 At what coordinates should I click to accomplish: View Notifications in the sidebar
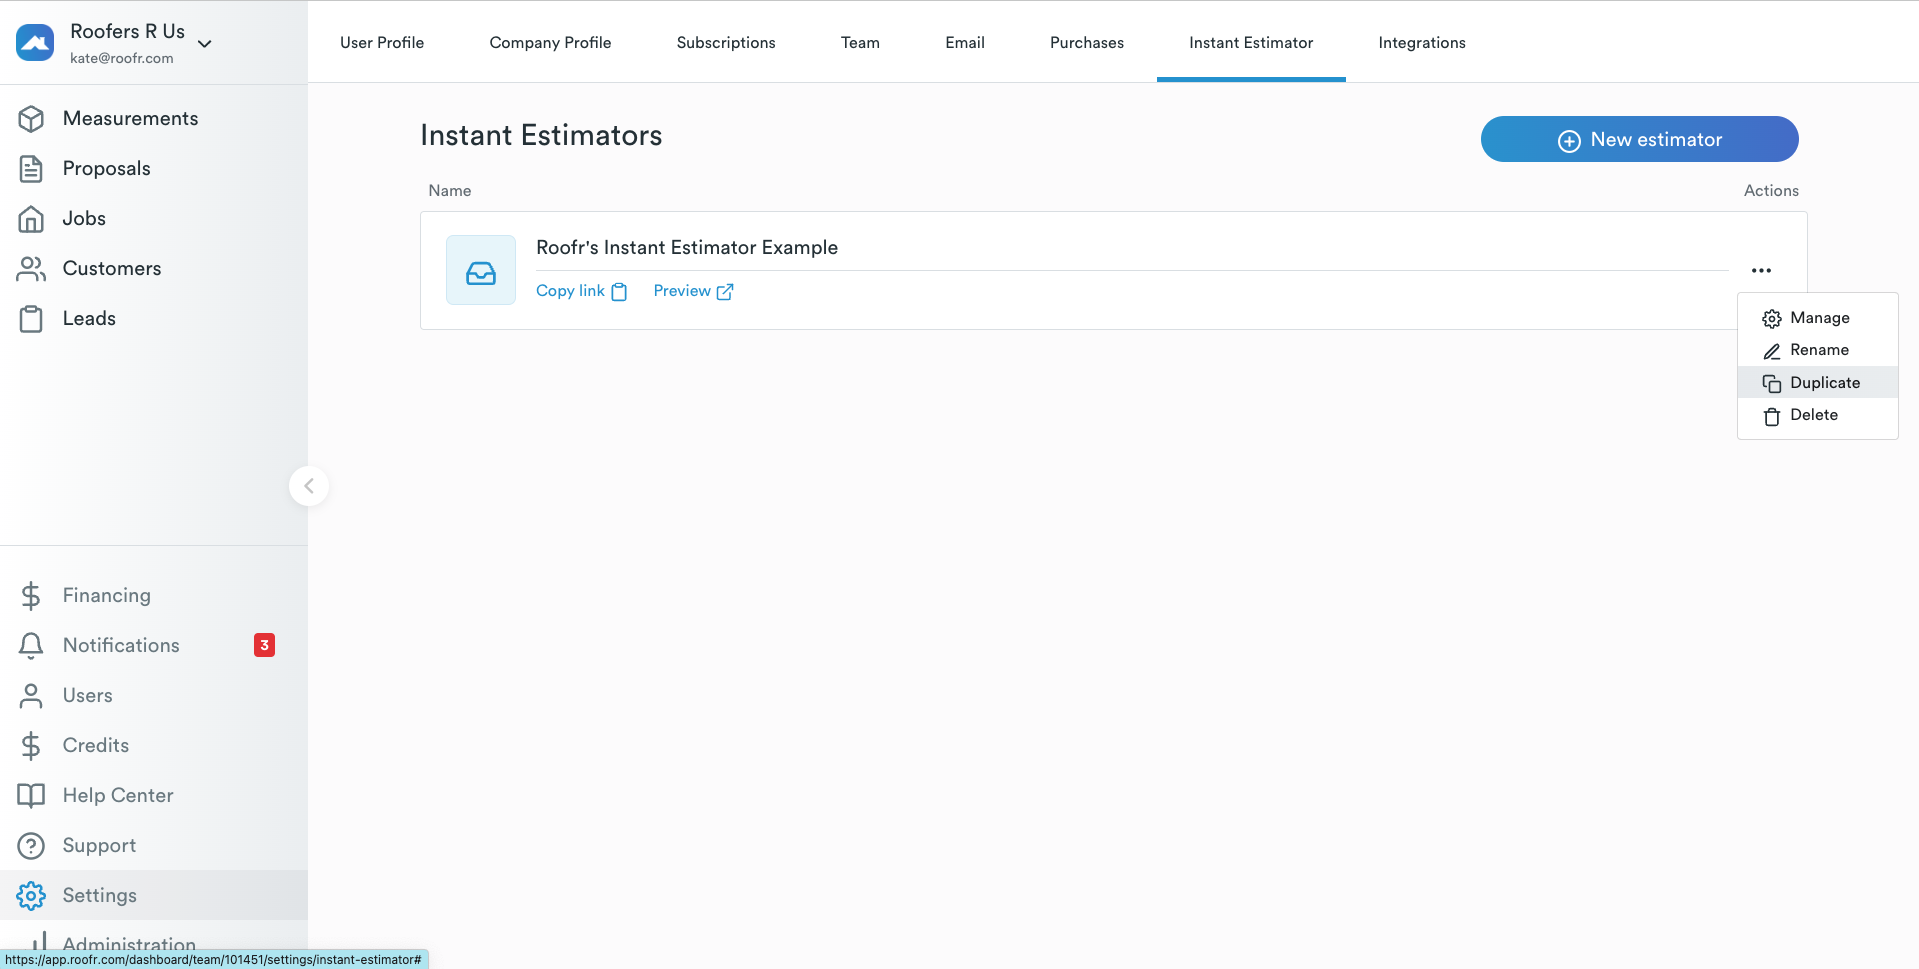[x=154, y=646]
